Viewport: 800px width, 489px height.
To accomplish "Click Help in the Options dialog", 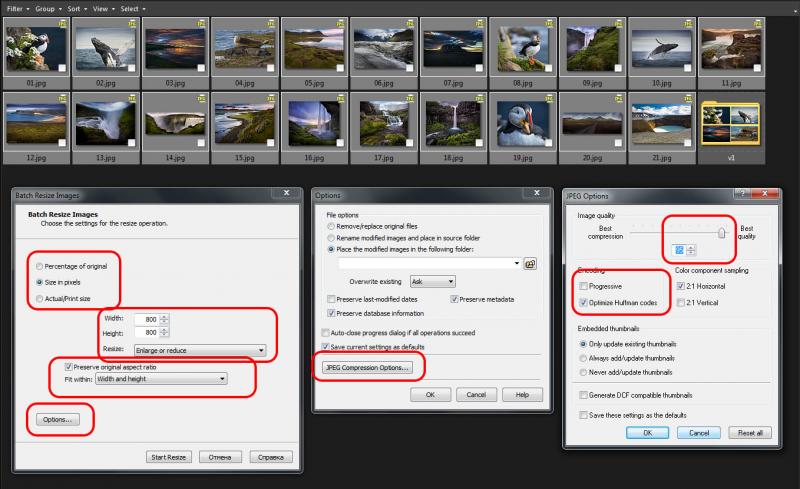I will click(522, 395).
